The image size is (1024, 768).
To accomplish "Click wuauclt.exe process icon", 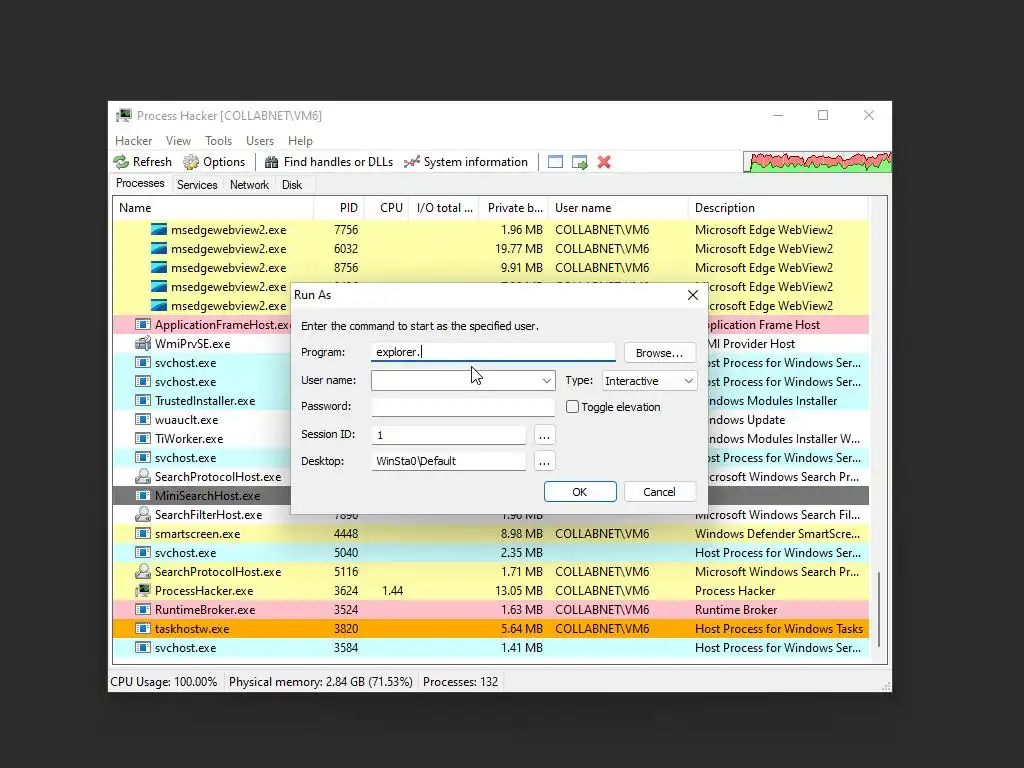I will pyautogui.click(x=142, y=419).
